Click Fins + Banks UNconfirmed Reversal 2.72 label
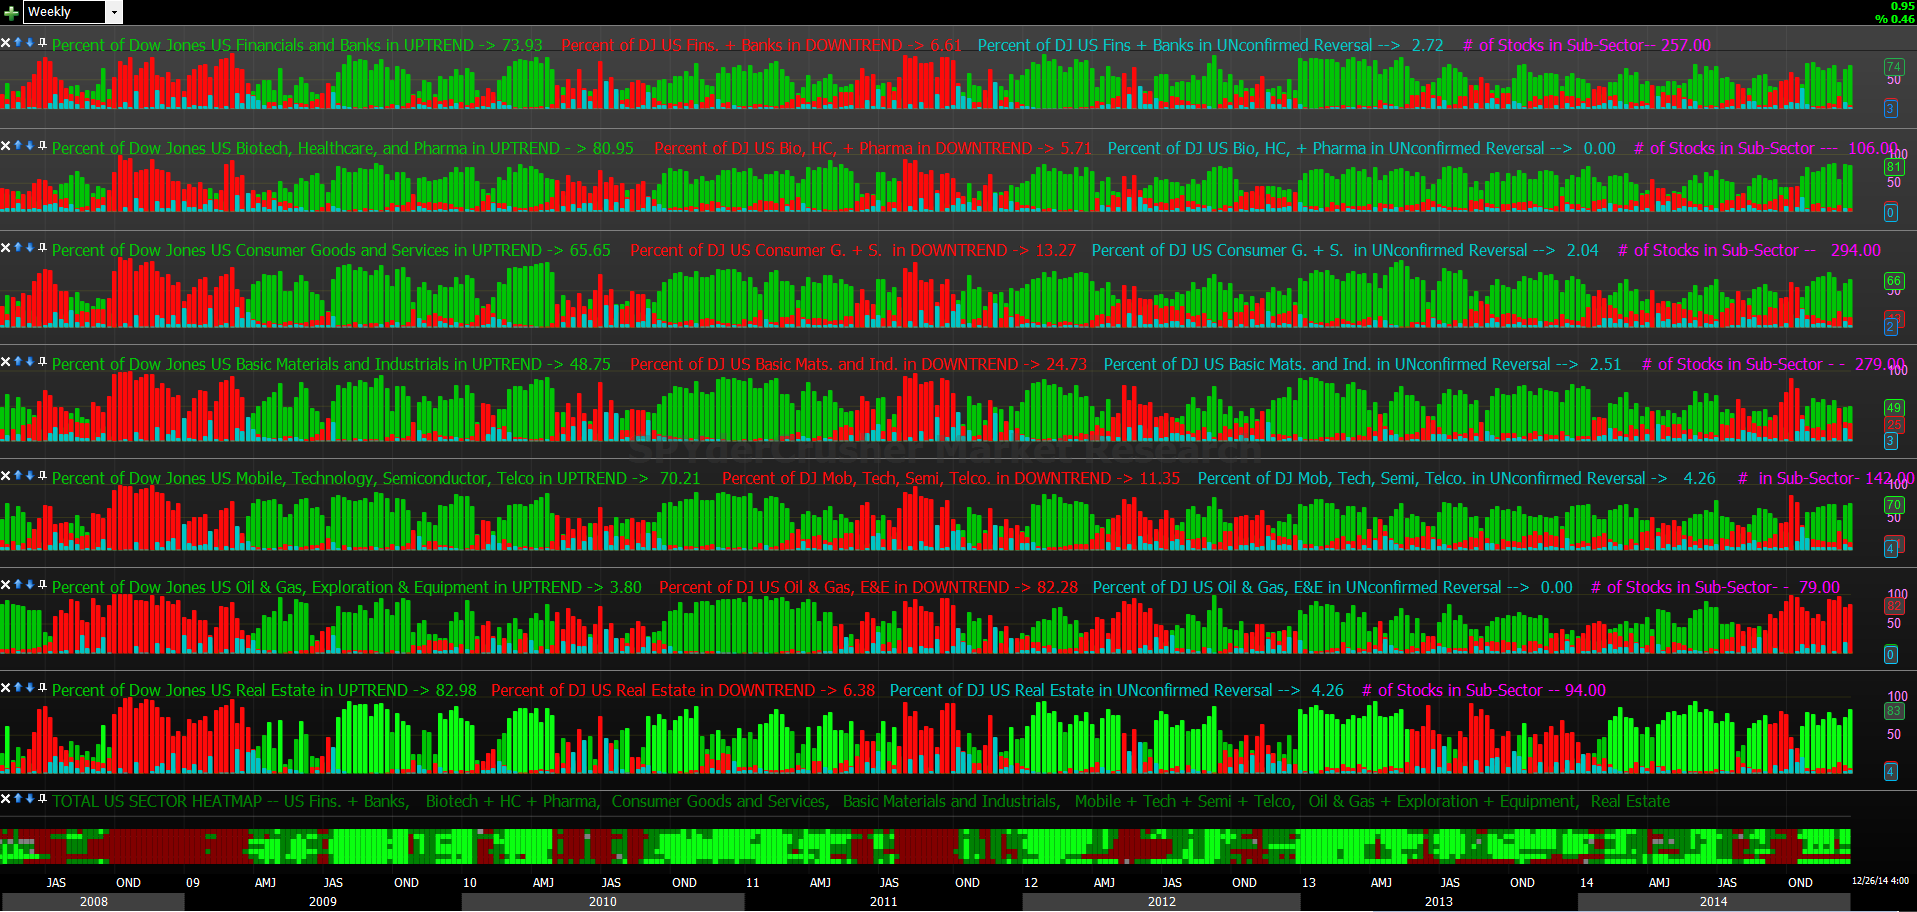Viewport: 1917px width, 912px height. [1210, 46]
